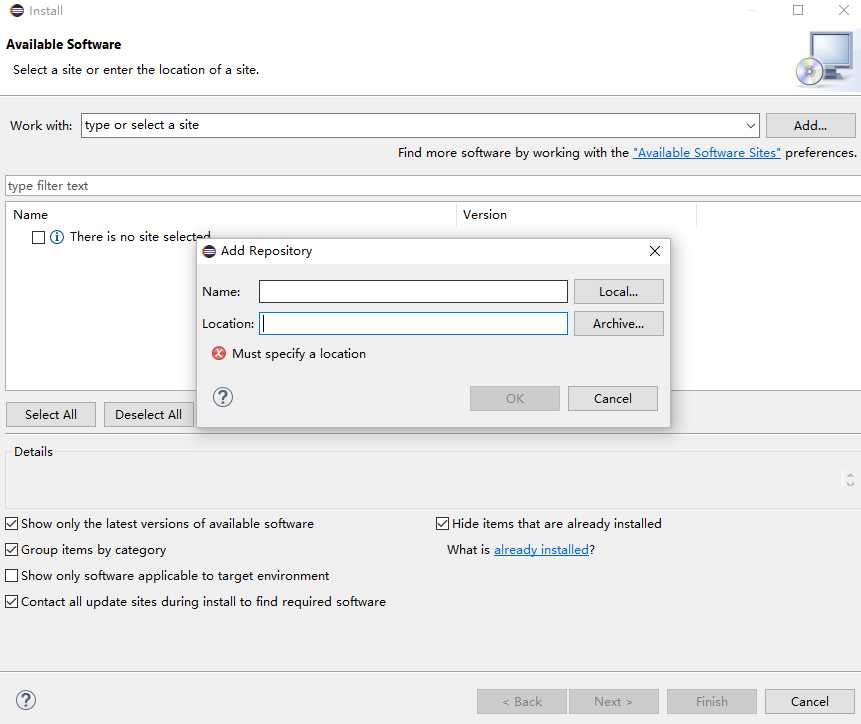Viewport: 861px width, 724px height.
Task: Click the Eclipse icon in Install title bar
Action: click(x=17, y=10)
